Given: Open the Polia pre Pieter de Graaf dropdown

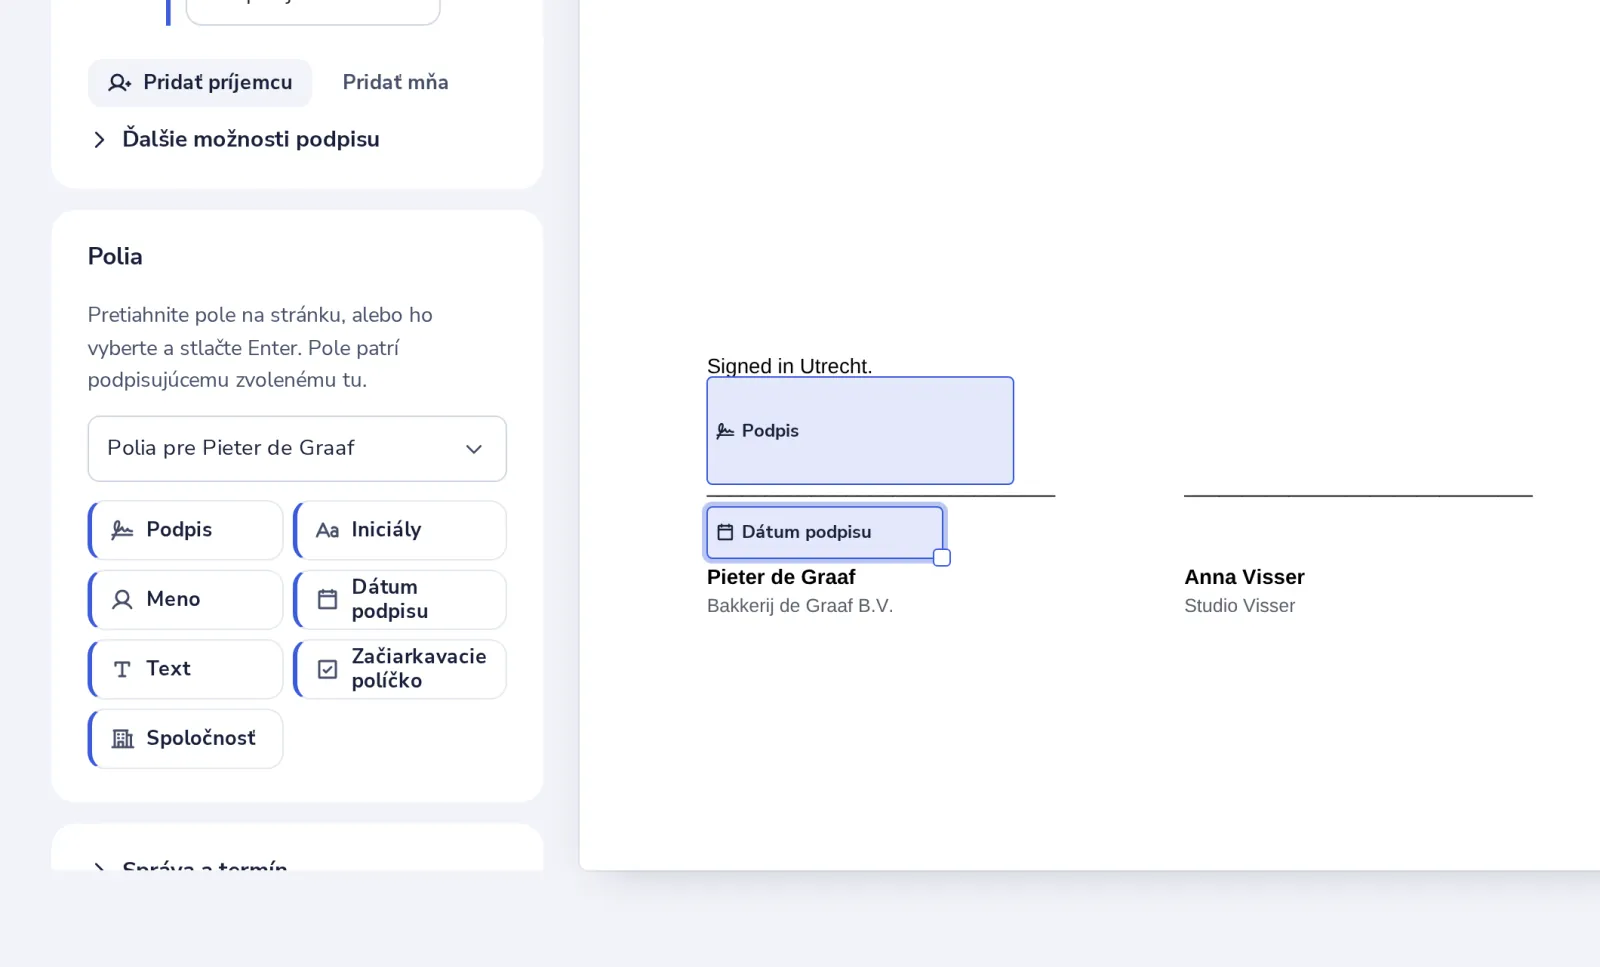Looking at the screenshot, I should click(x=297, y=448).
